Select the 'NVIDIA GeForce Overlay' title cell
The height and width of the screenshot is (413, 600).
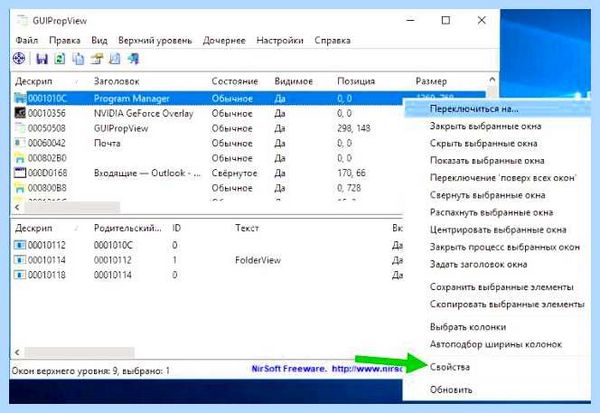143,113
